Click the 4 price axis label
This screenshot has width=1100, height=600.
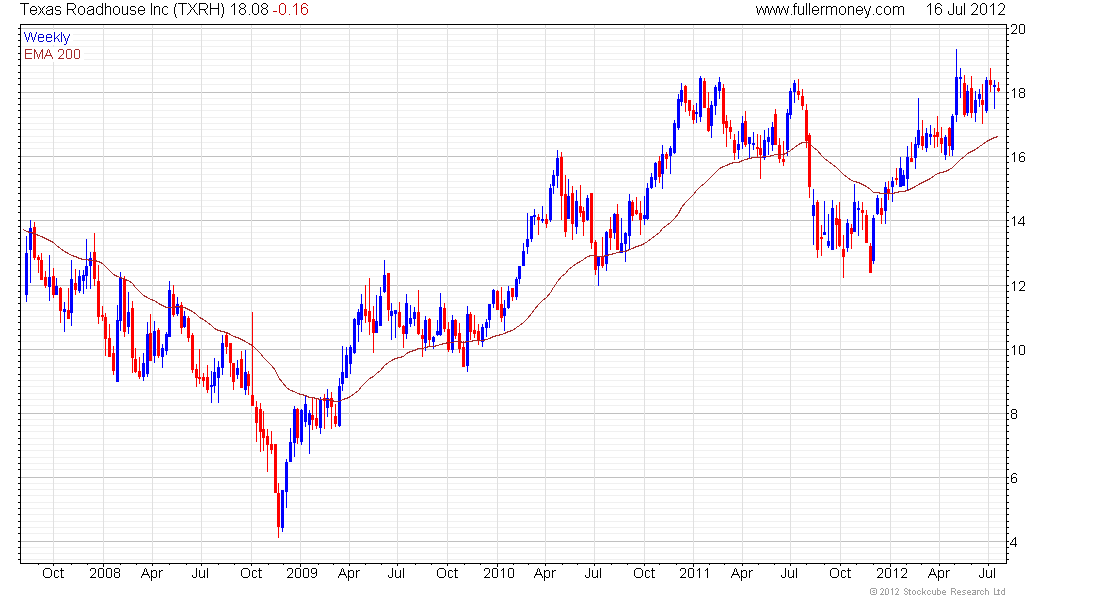1014,542
